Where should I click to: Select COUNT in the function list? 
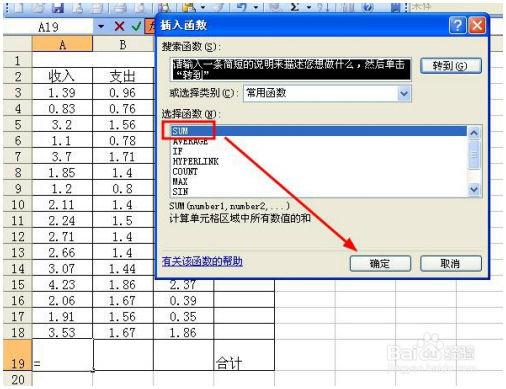click(185, 171)
